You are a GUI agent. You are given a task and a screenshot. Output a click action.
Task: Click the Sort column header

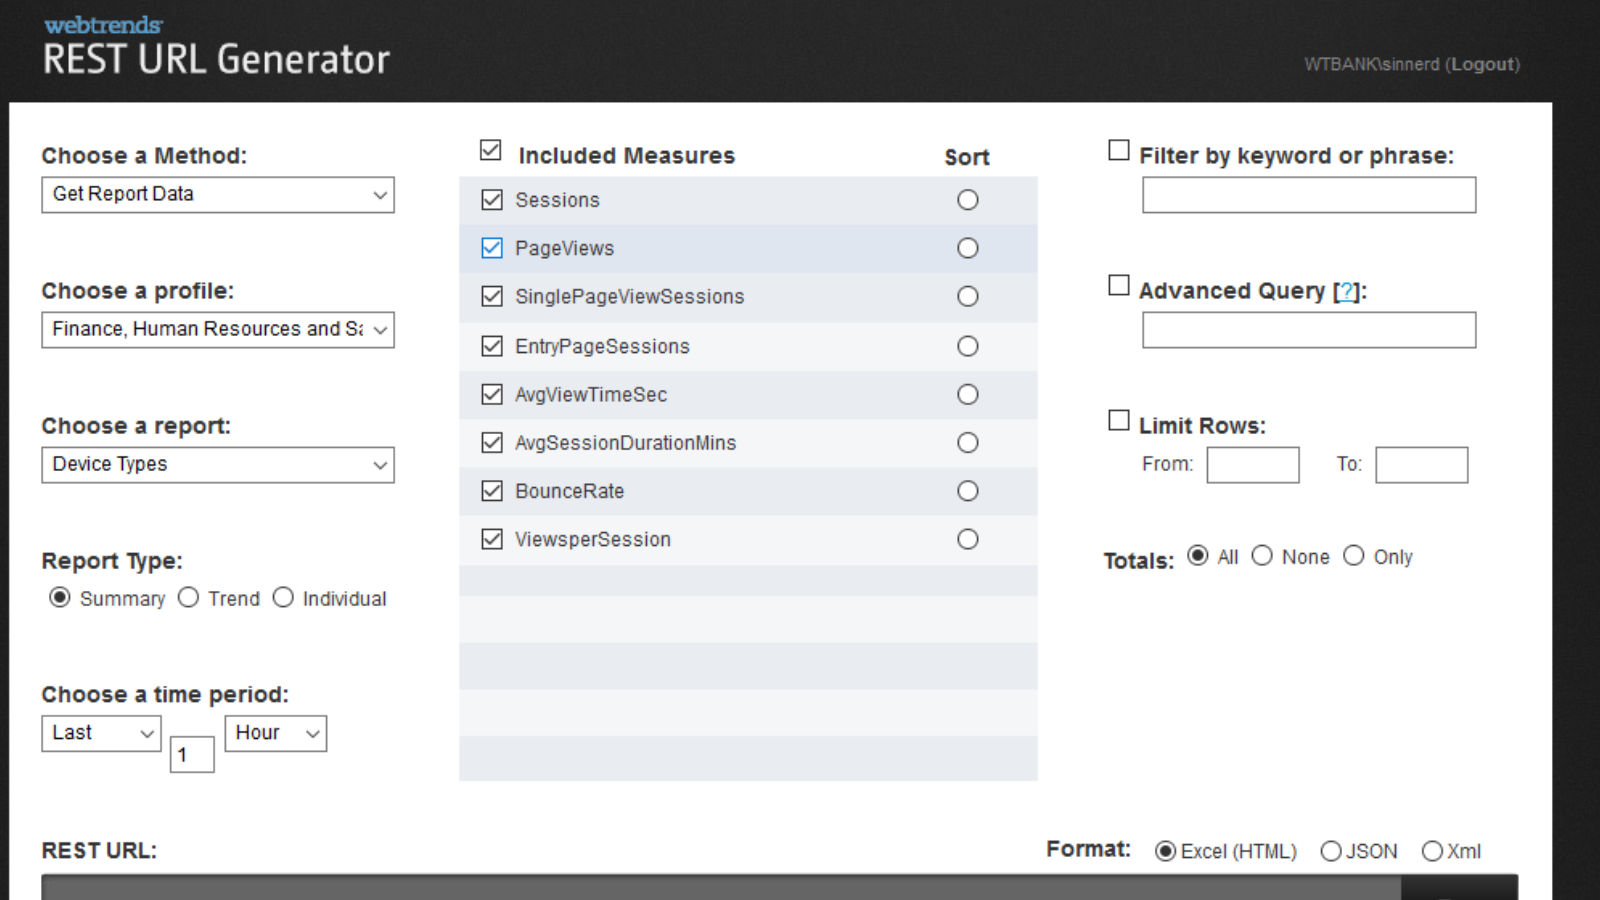967,157
